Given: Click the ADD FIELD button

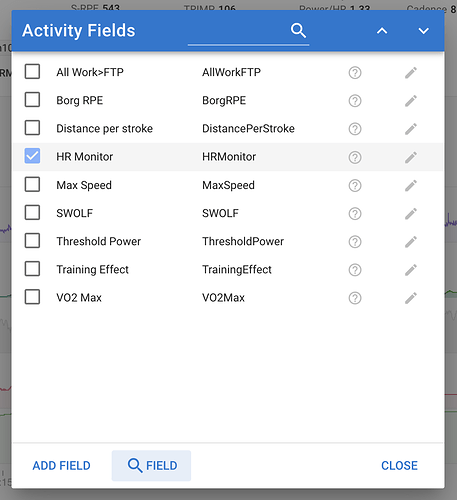Looking at the screenshot, I should tap(61, 466).
